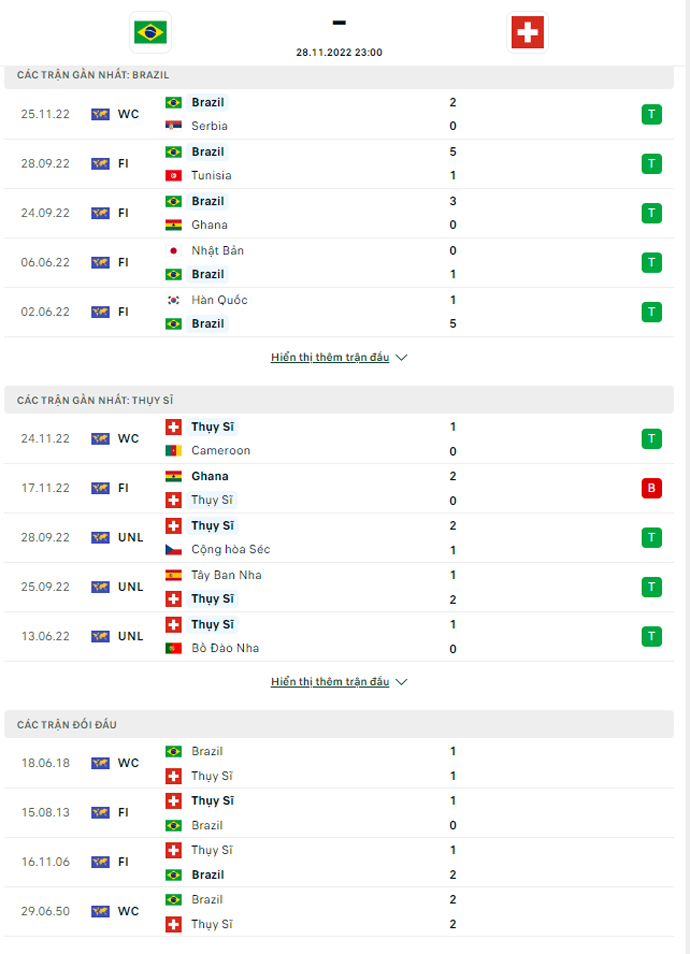The image size is (690, 954).
Task: Click the red B result badge
Action: coord(652,488)
